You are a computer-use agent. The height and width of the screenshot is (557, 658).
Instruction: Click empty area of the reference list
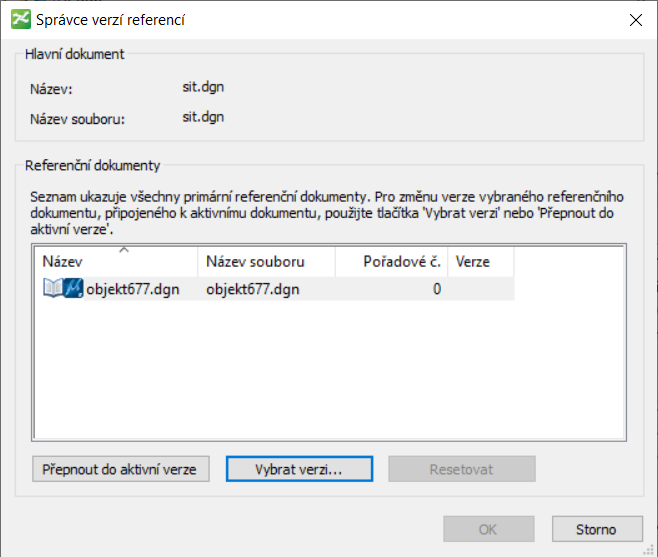click(328, 380)
